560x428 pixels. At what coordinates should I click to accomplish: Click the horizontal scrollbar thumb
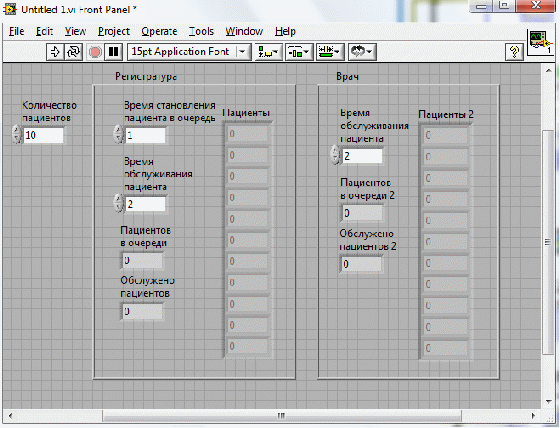281,415
